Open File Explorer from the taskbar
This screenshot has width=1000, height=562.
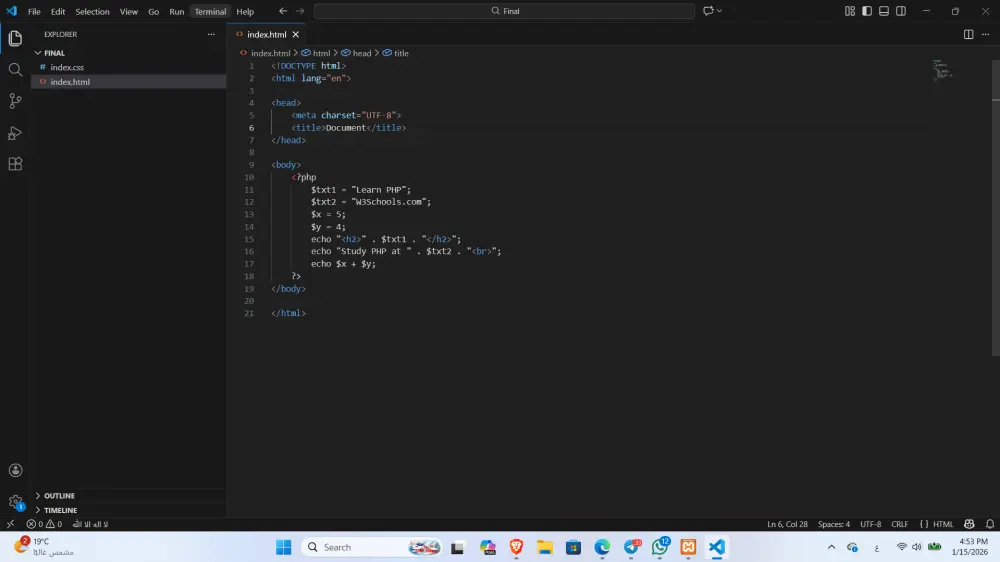click(545, 547)
